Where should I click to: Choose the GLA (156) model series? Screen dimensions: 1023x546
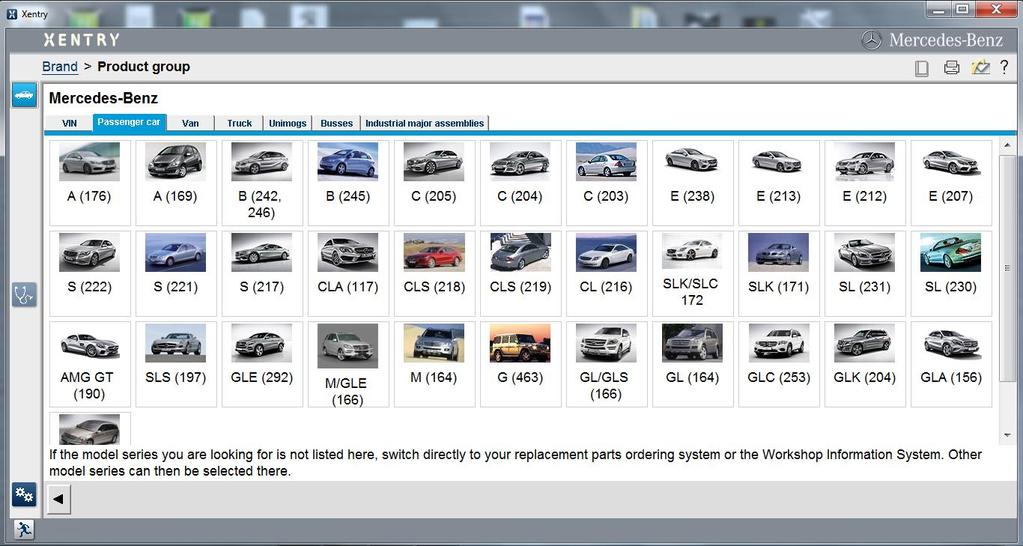[951, 364]
